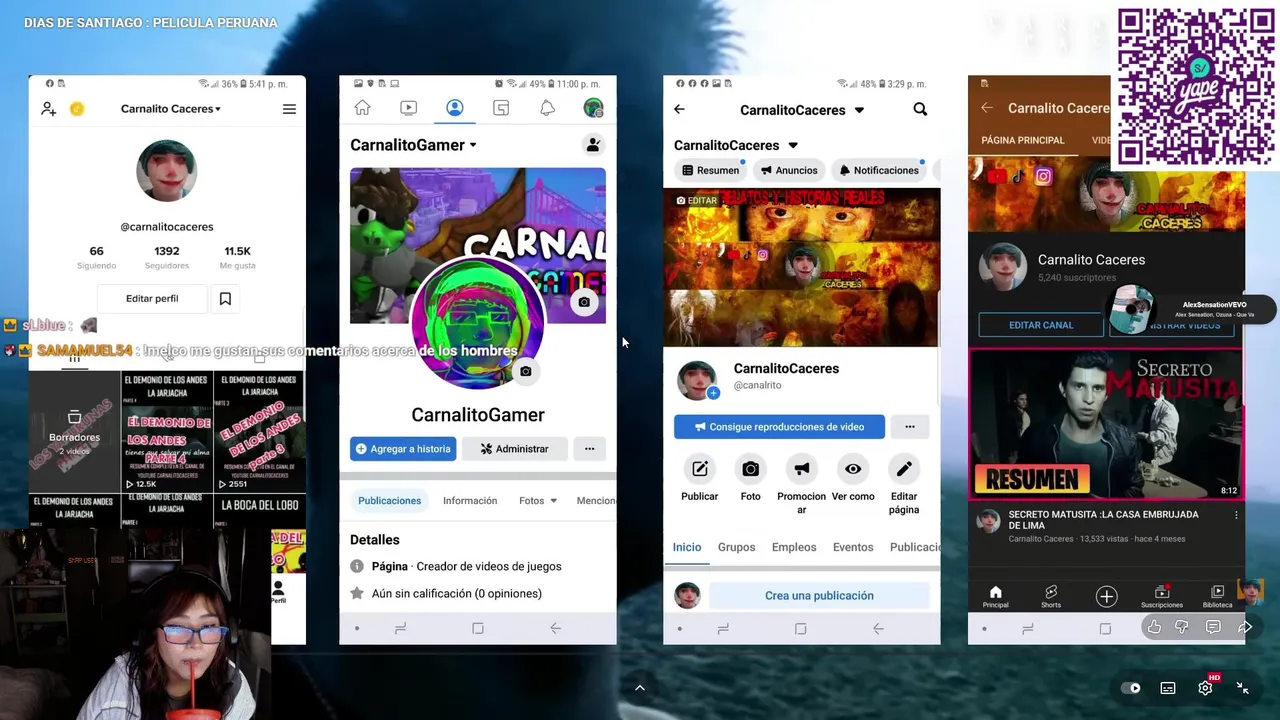This screenshot has width=1280, height=720.
Task: Open the Facebook news feed square icon
Action: 501,108
